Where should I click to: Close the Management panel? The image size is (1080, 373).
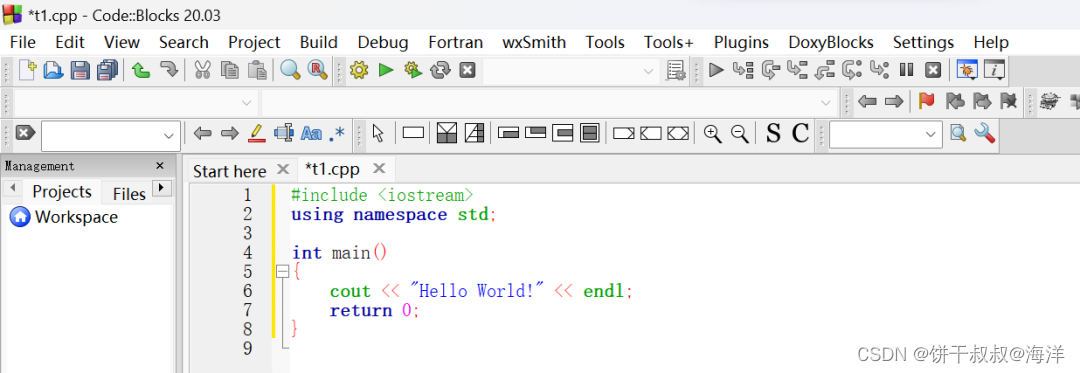click(160, 166)
